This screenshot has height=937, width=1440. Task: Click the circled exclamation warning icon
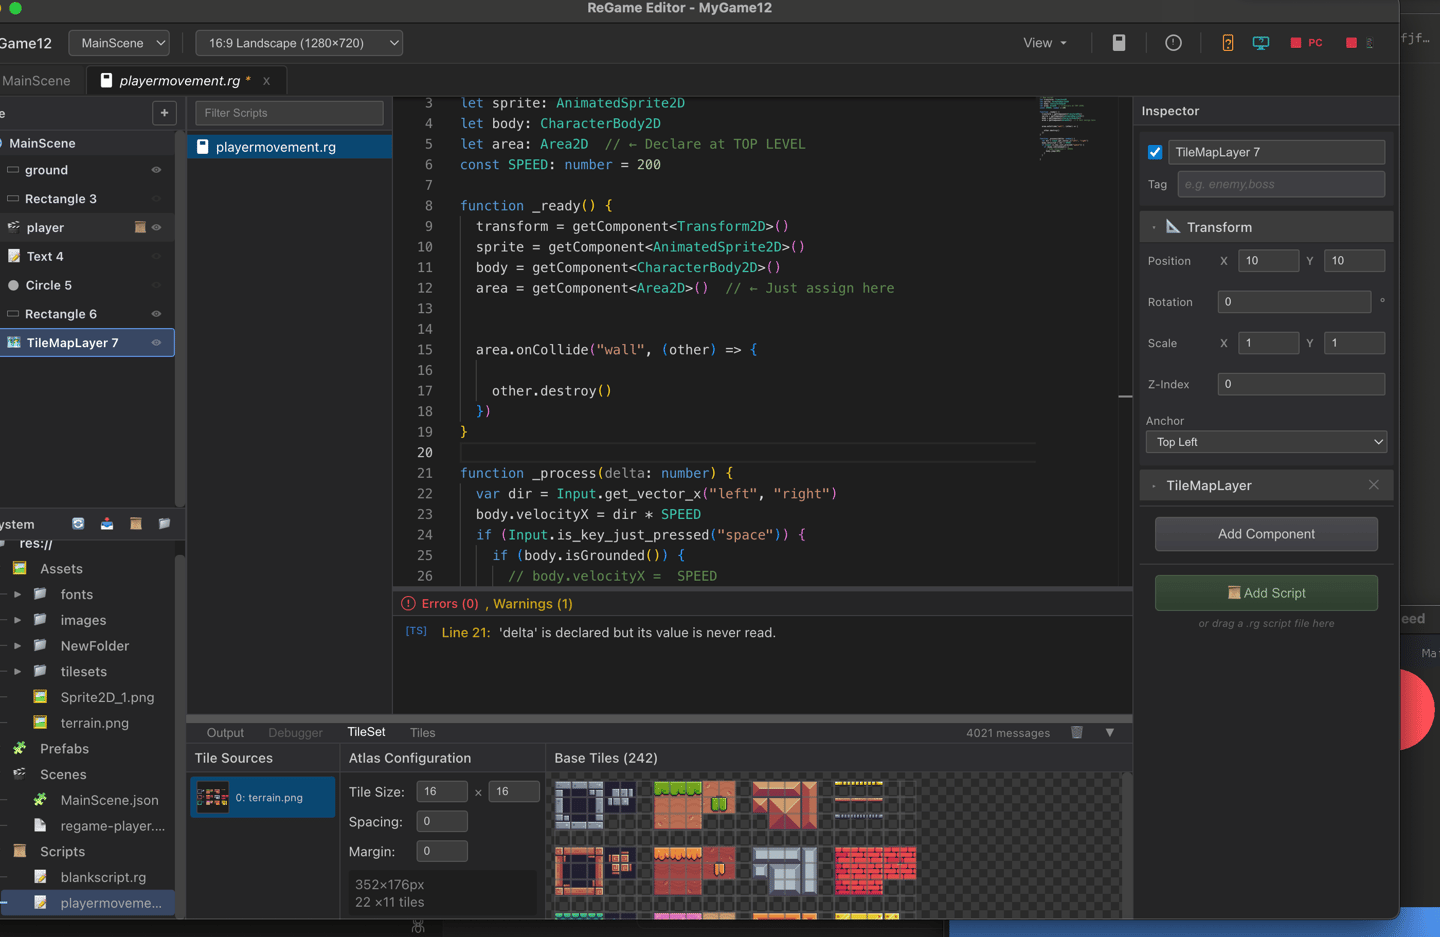1173,43
